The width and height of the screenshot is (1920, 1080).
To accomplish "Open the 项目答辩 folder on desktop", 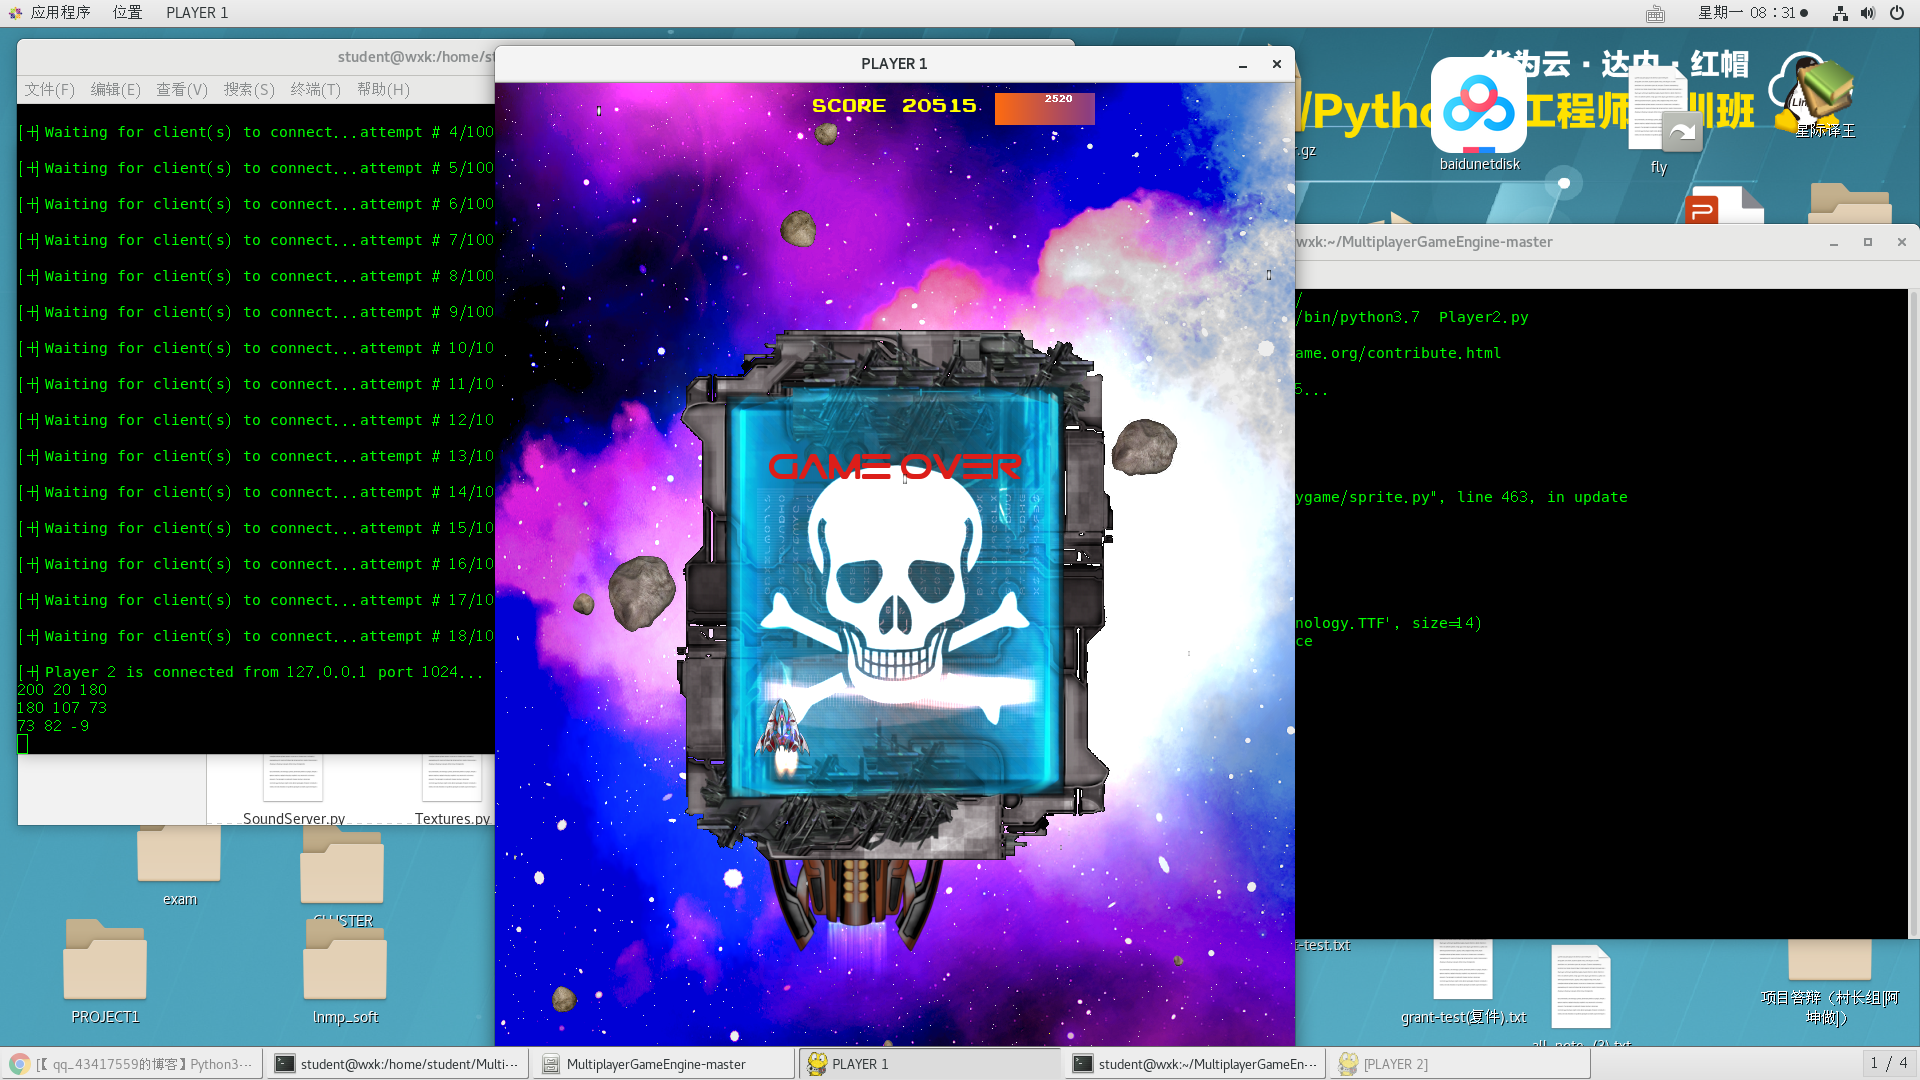I will point(1829,983).
